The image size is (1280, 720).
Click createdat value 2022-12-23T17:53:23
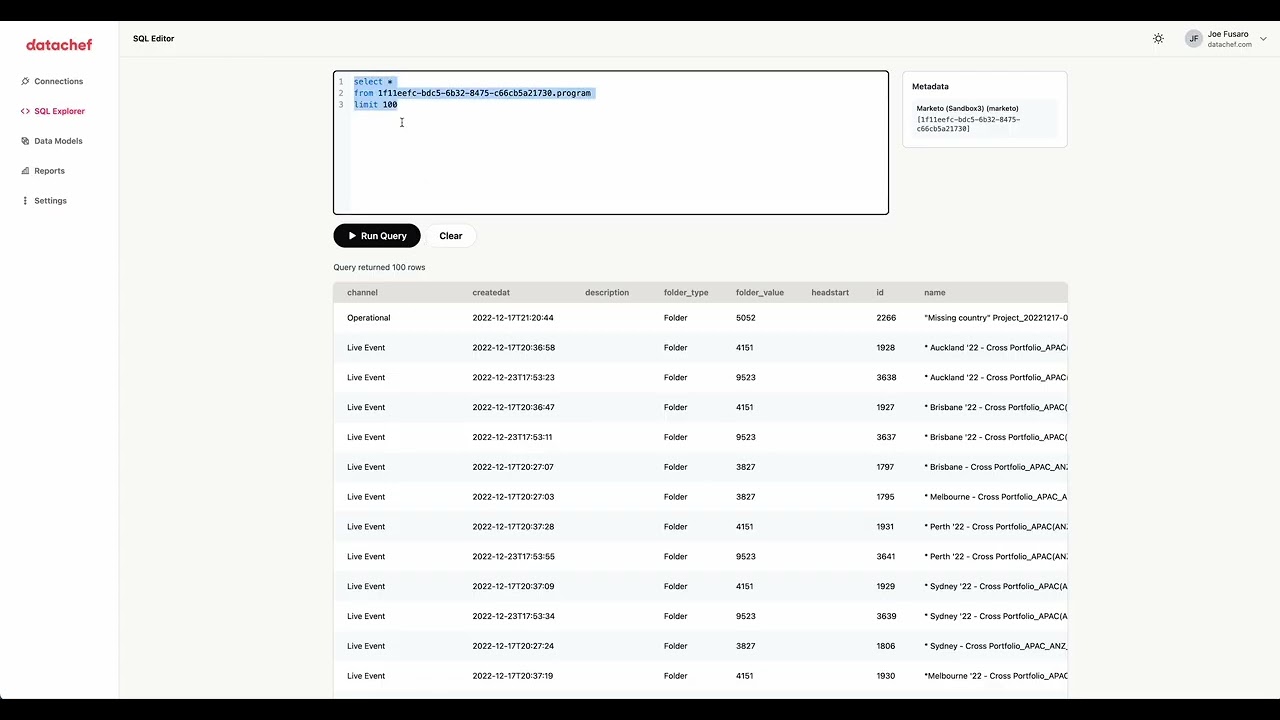[513, 378]
